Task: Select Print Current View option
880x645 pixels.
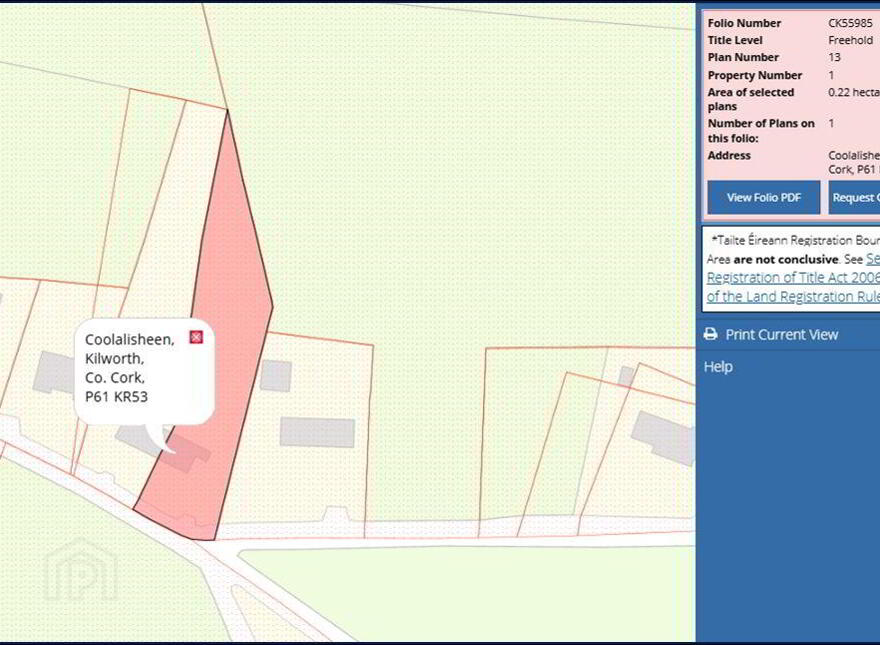Action: click(x=781, y=335)
